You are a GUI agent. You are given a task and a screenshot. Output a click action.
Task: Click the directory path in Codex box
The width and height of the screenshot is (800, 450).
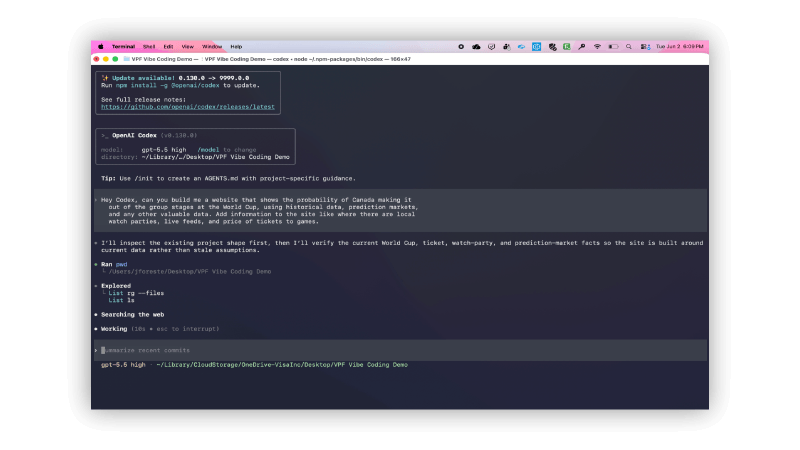(215, 157)
